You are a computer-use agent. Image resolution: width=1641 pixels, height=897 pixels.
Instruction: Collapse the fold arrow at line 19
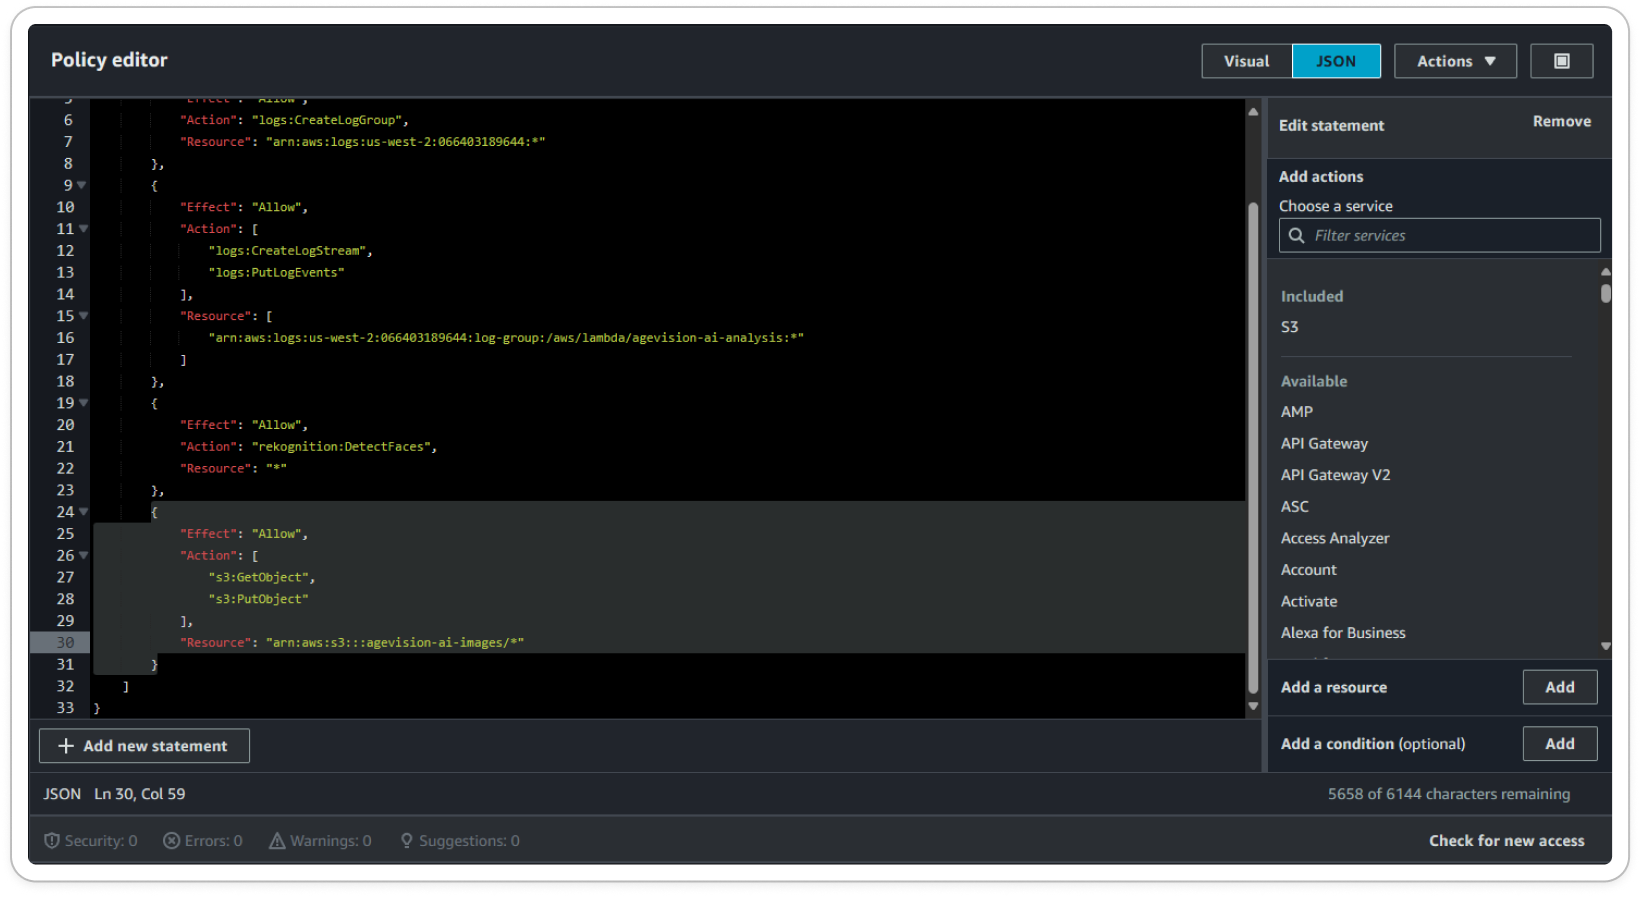pyautogui.click(x=83, y=403)
